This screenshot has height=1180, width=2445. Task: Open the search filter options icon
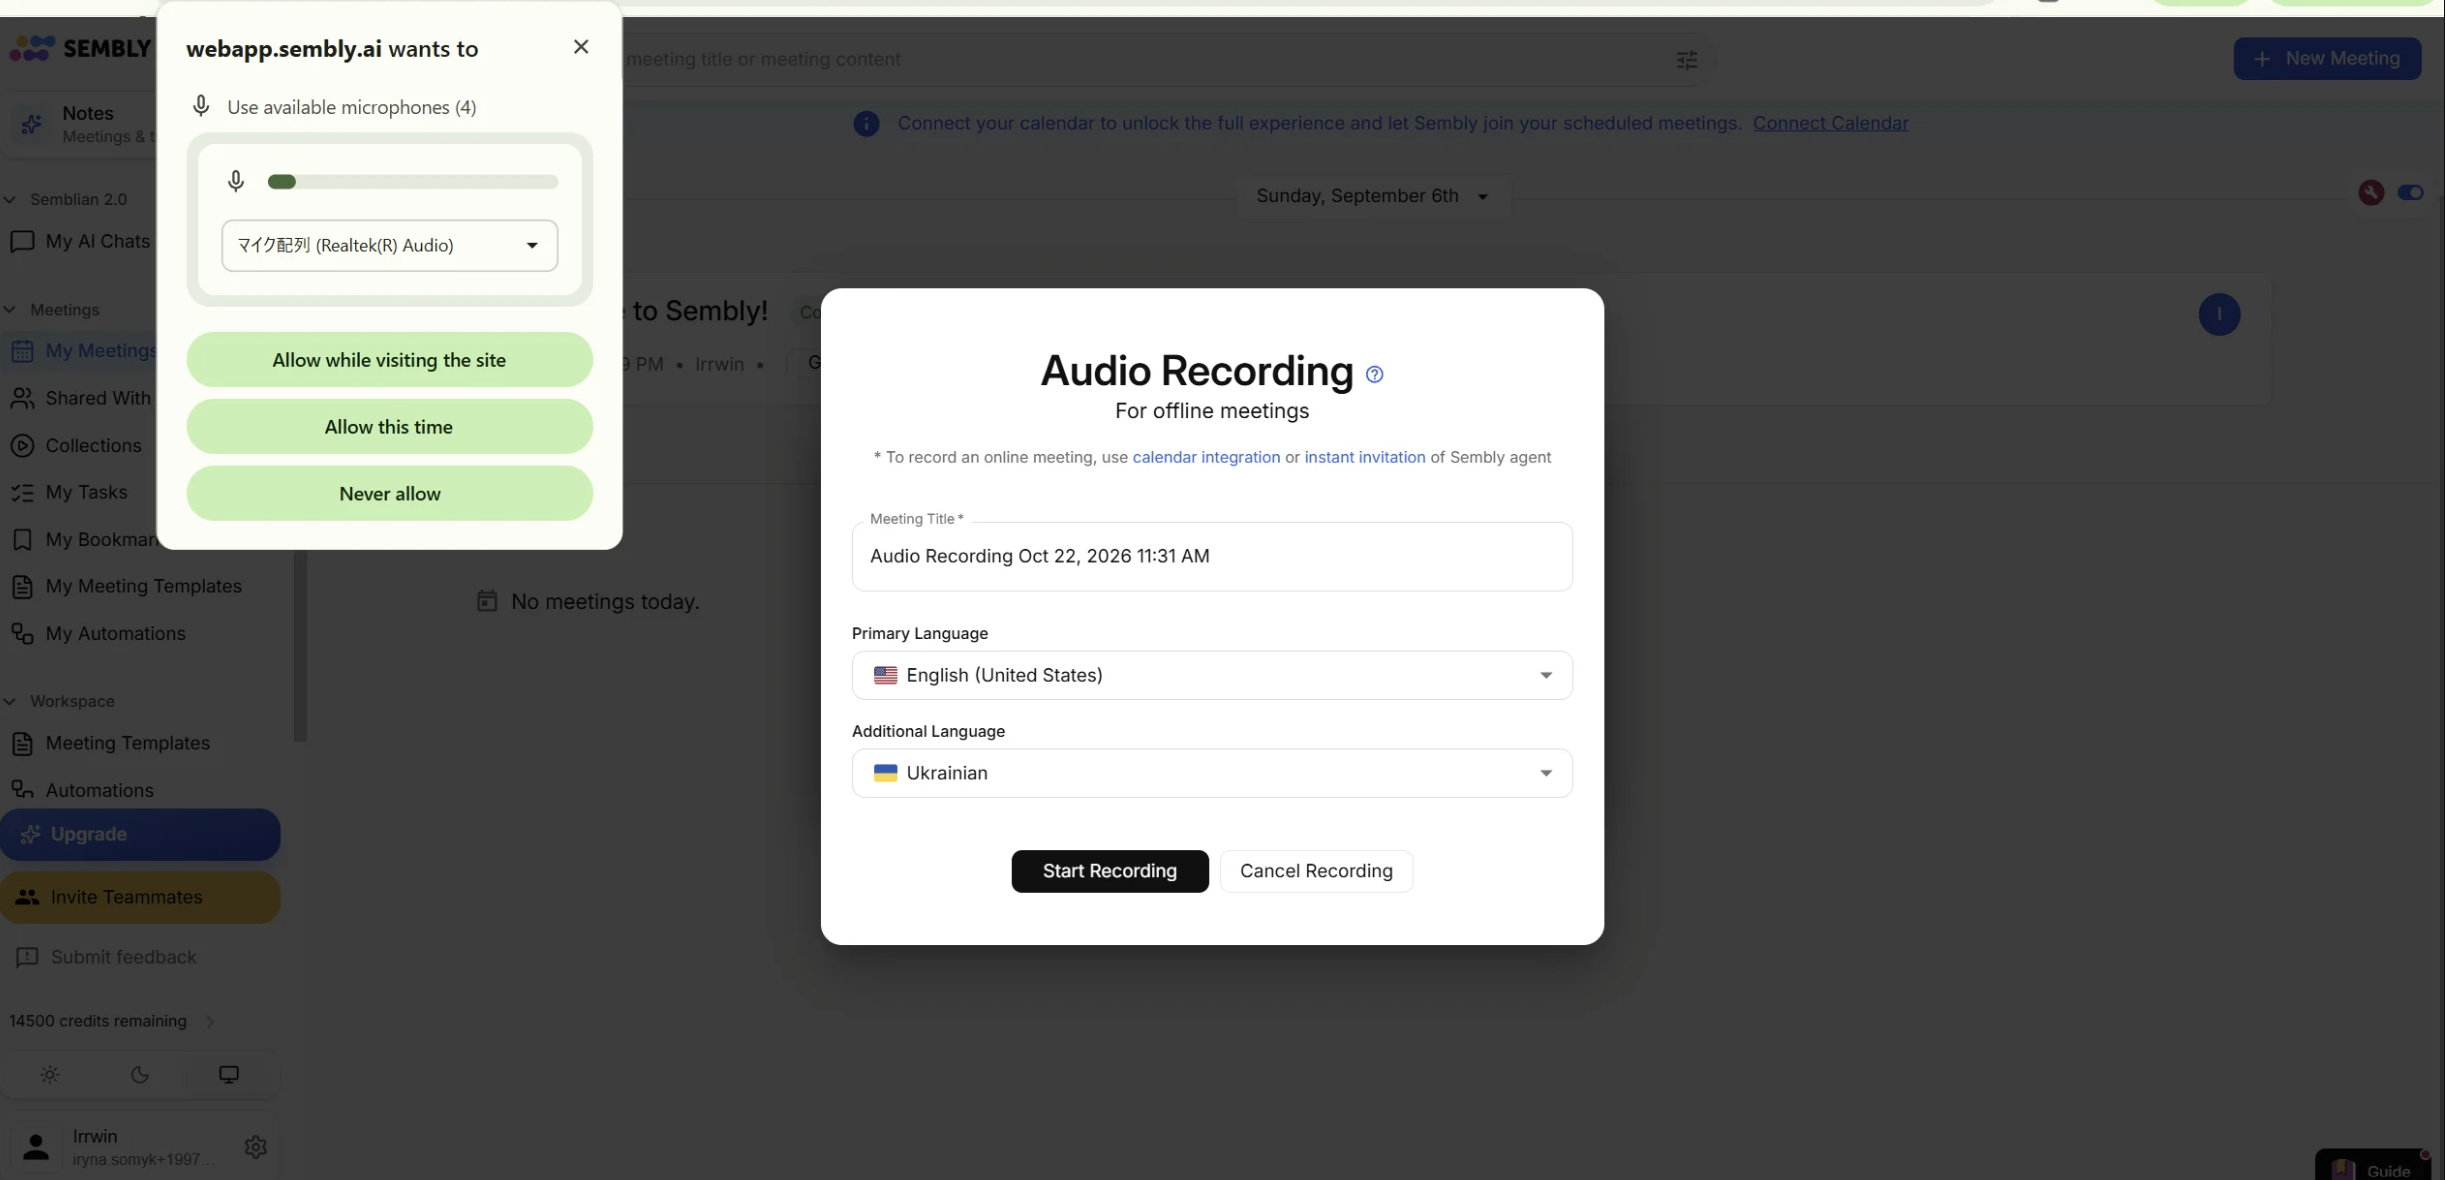click(x=1687, y=60)
